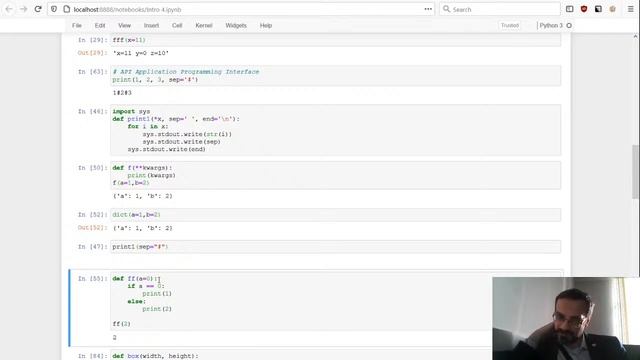The image size is (640, 360).
Task: Select the dict(a=1,b=2) cell
Action: pos(336,215)
